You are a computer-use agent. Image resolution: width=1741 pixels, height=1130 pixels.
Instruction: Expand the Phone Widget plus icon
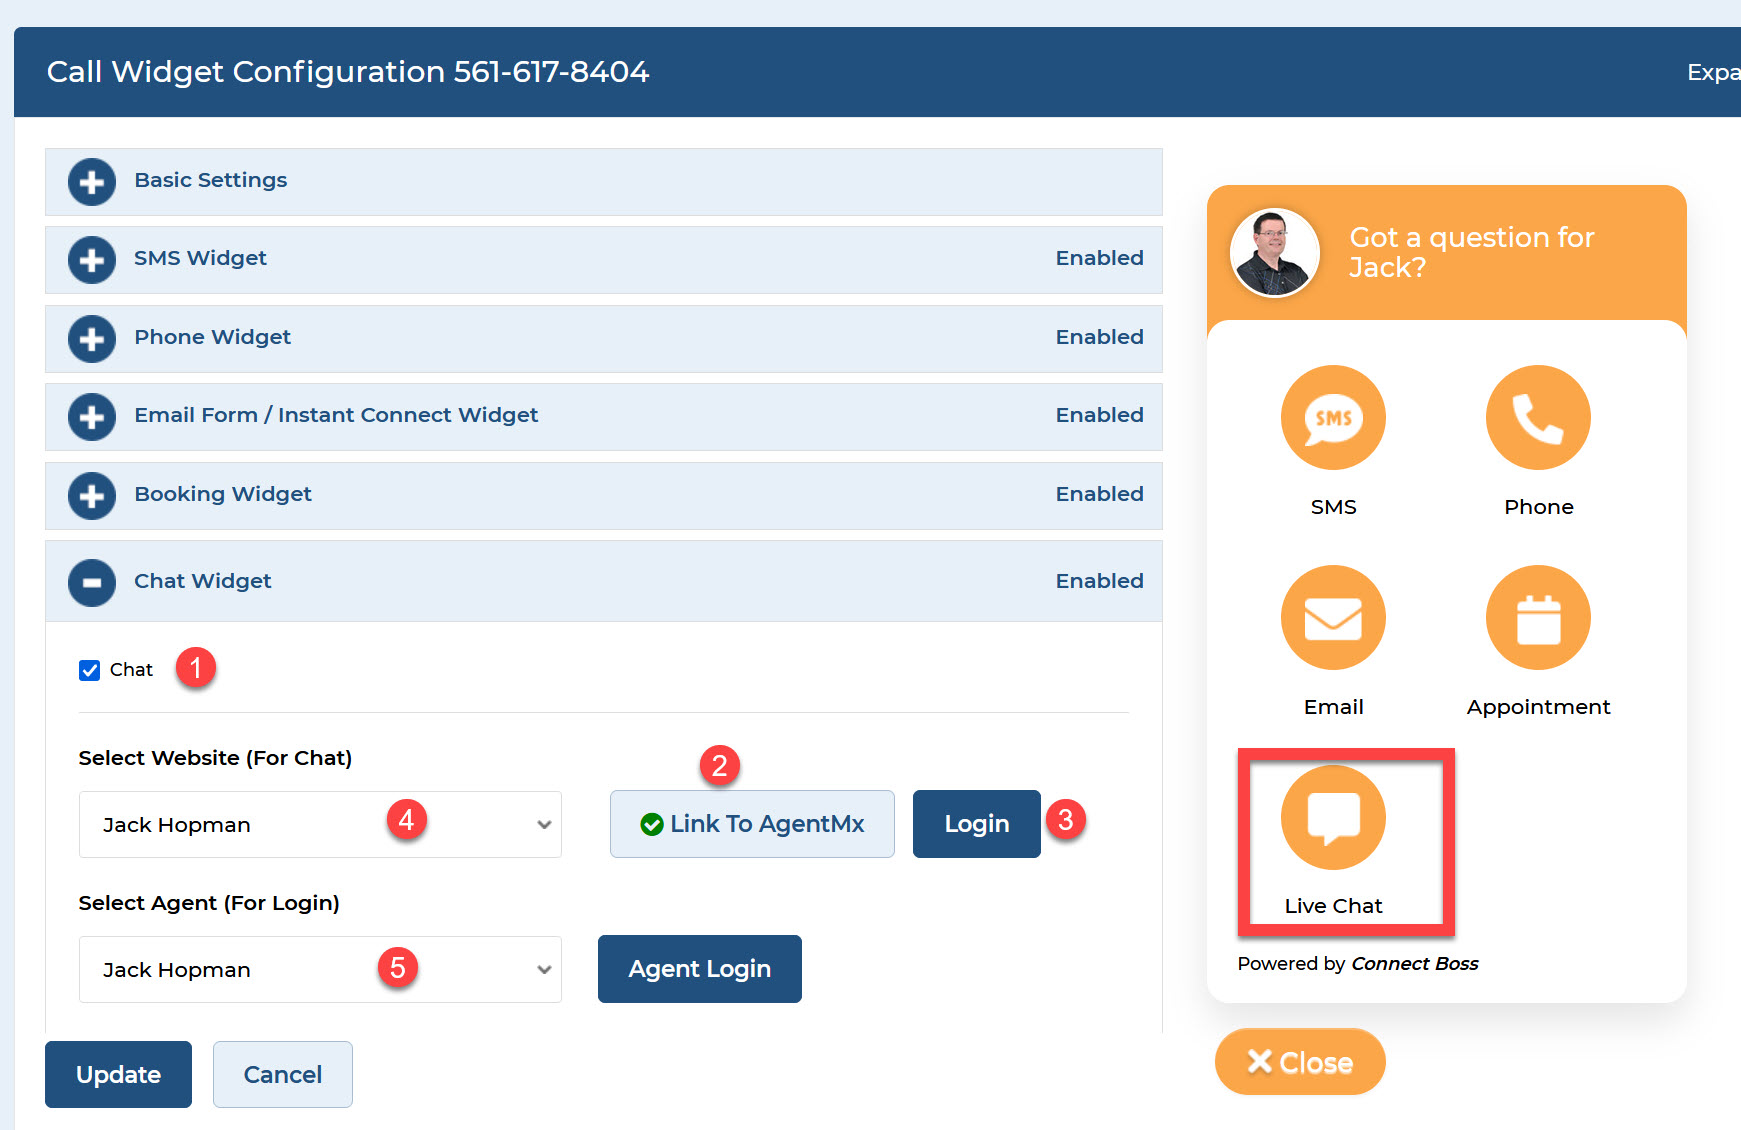pyautogui.click(x=92, y=339)
